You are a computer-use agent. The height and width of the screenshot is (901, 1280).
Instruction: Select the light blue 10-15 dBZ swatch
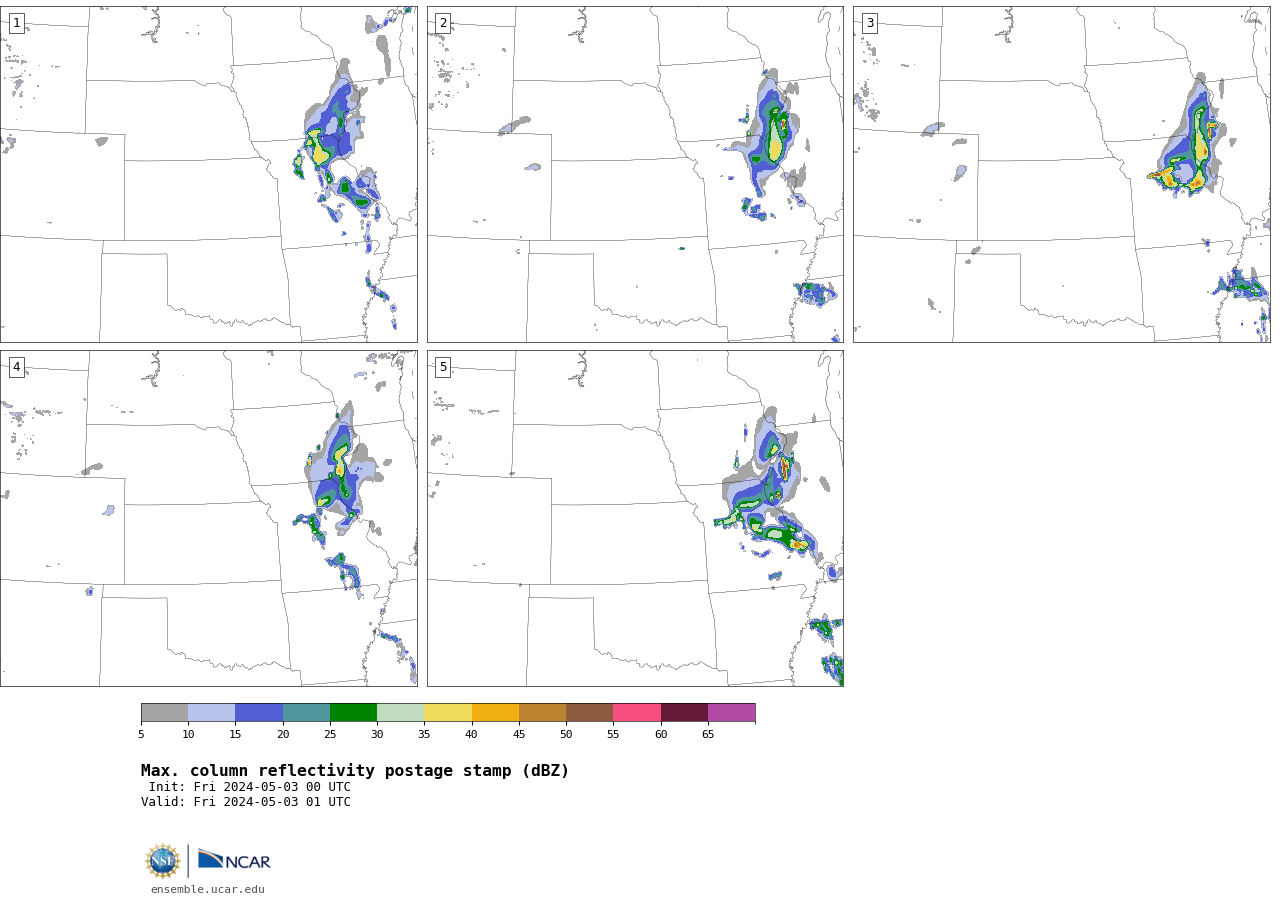click(211, 712)
